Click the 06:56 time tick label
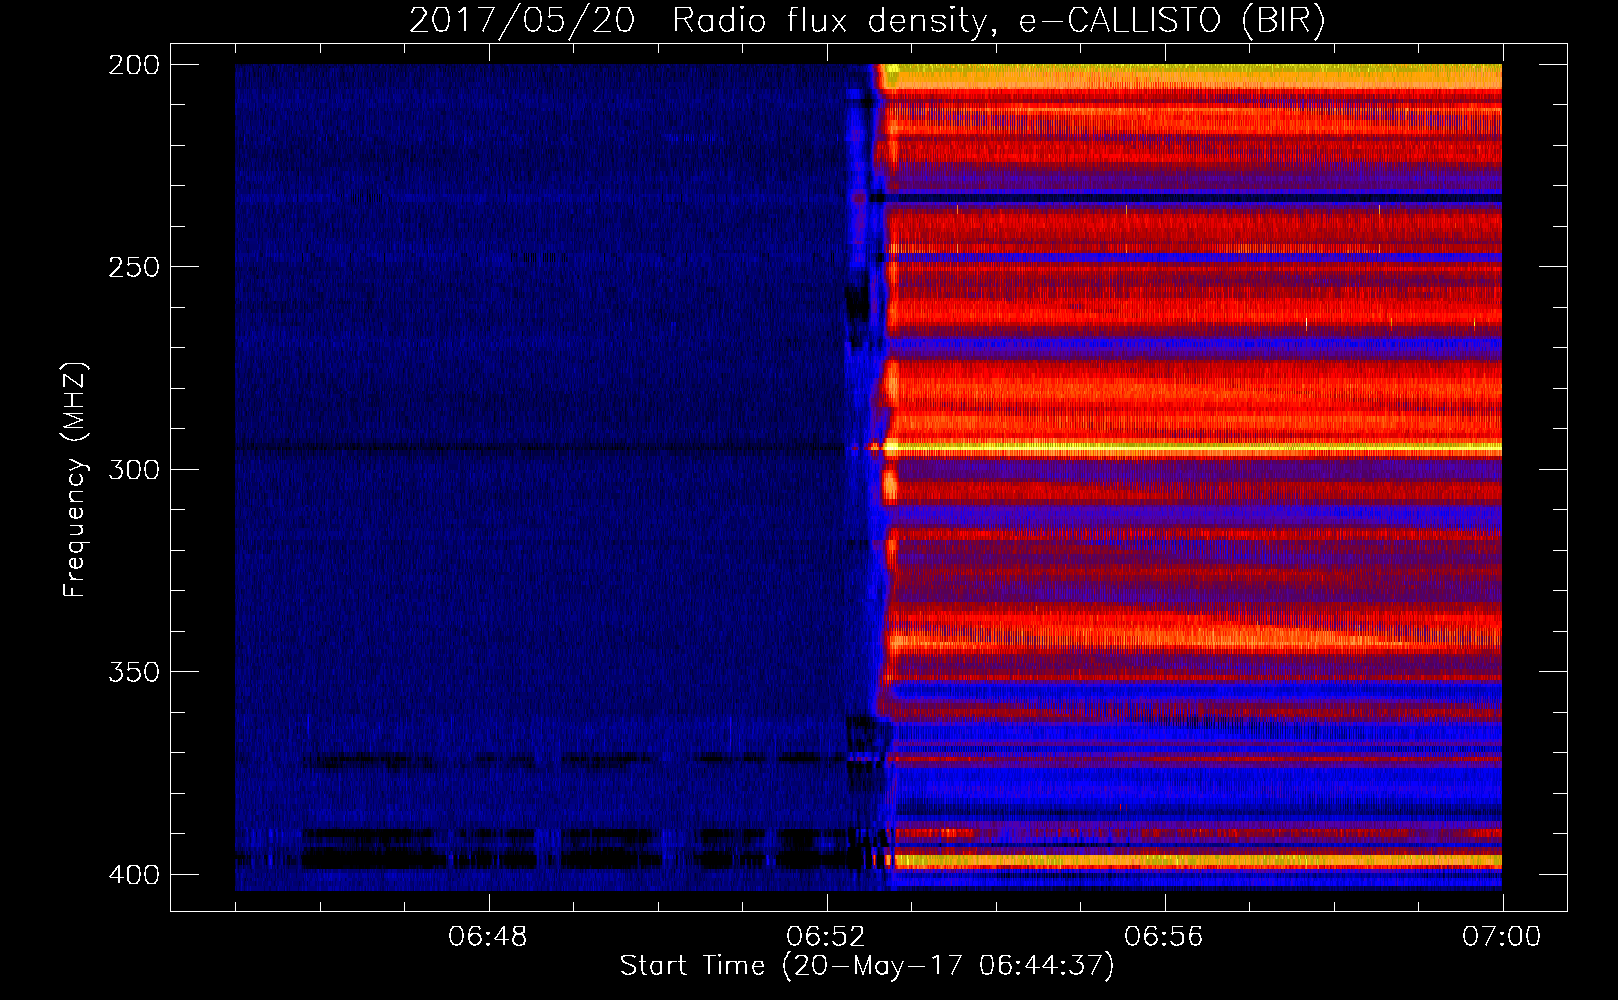 1164,937
